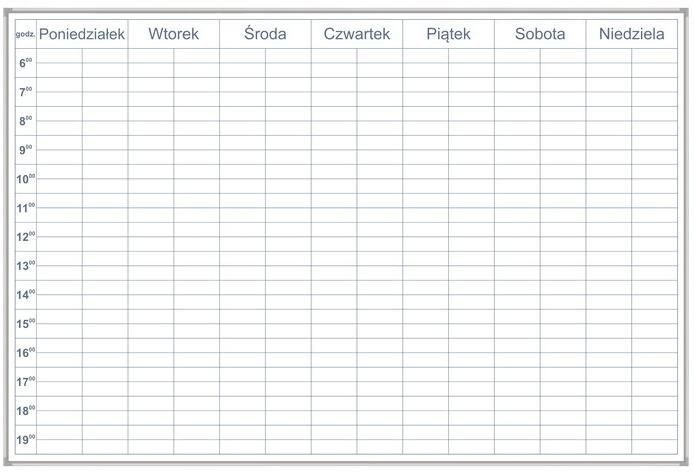
Task: Select the Sobota column header
Action: [x=540, y=34]
